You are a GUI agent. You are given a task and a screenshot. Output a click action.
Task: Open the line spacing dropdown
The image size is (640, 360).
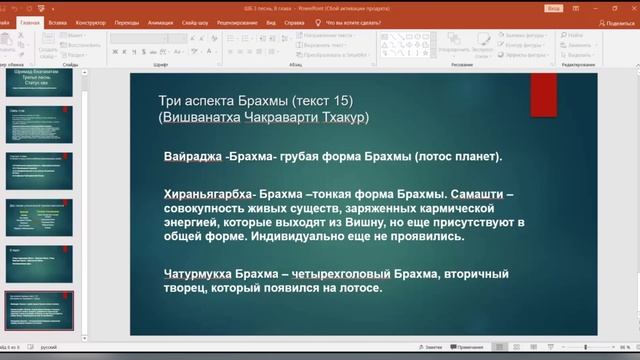pos(285,39)
